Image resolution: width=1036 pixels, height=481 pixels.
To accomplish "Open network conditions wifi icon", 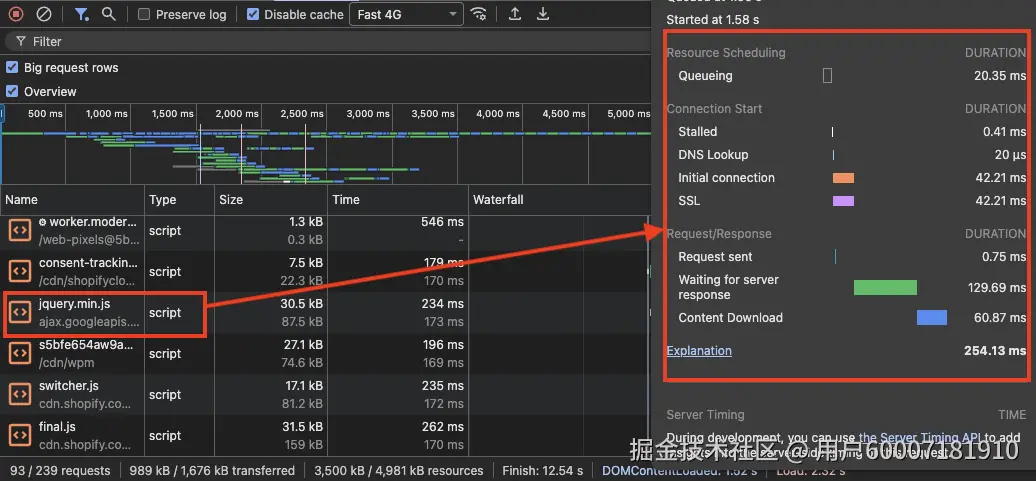I will (x=479, y=14).
